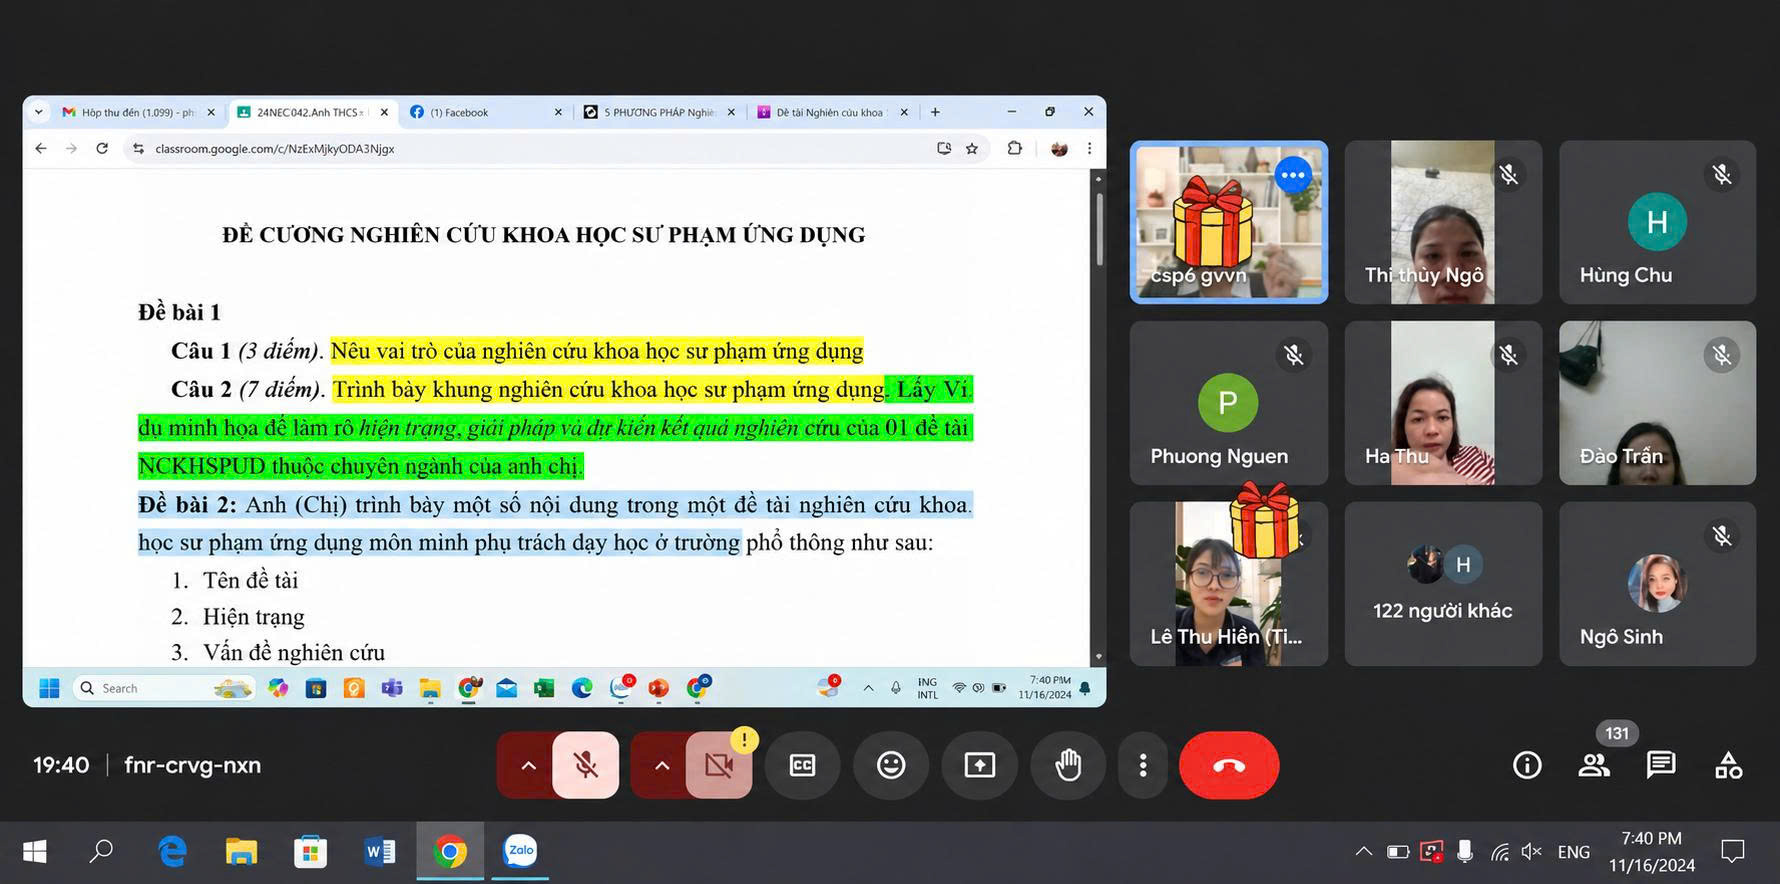The width and height of the screenshot is (1780, 884).
Task: Open meeting details info icon
Action: tap(1527, 765)
